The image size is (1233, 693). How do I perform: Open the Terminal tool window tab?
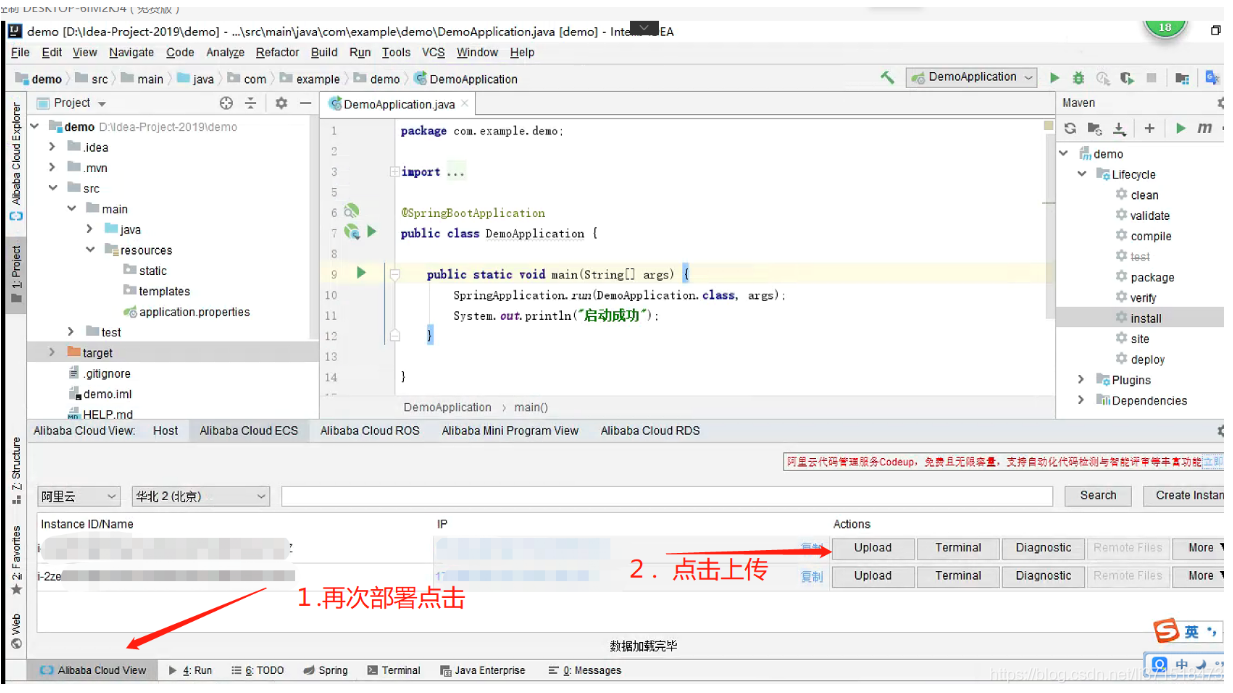[393, 671]
